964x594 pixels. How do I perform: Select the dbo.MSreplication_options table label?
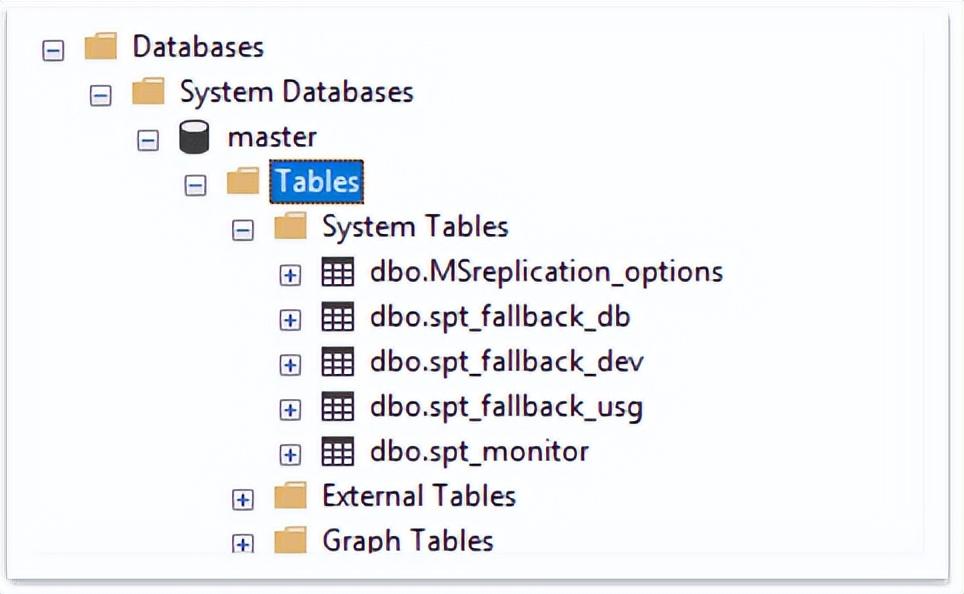point(546,272)
